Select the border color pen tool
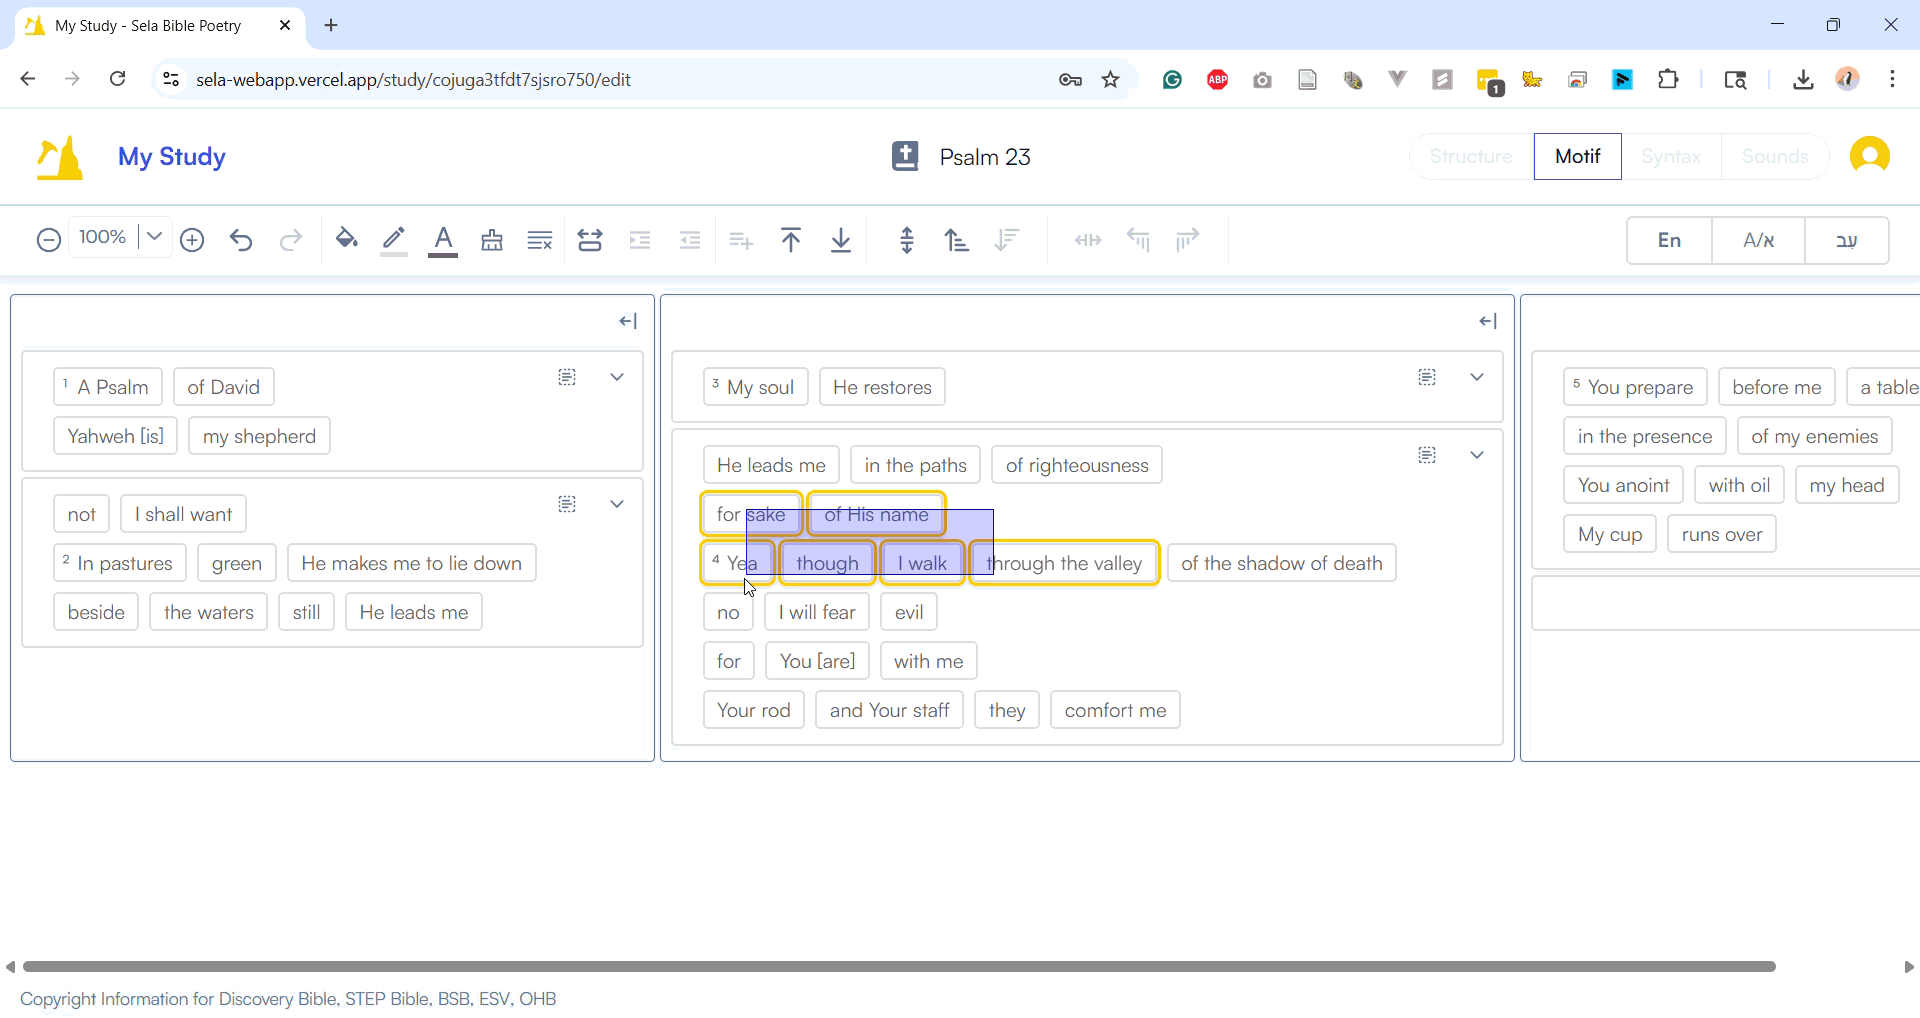Screen dimensions: 1920x1018 (394, 240)
